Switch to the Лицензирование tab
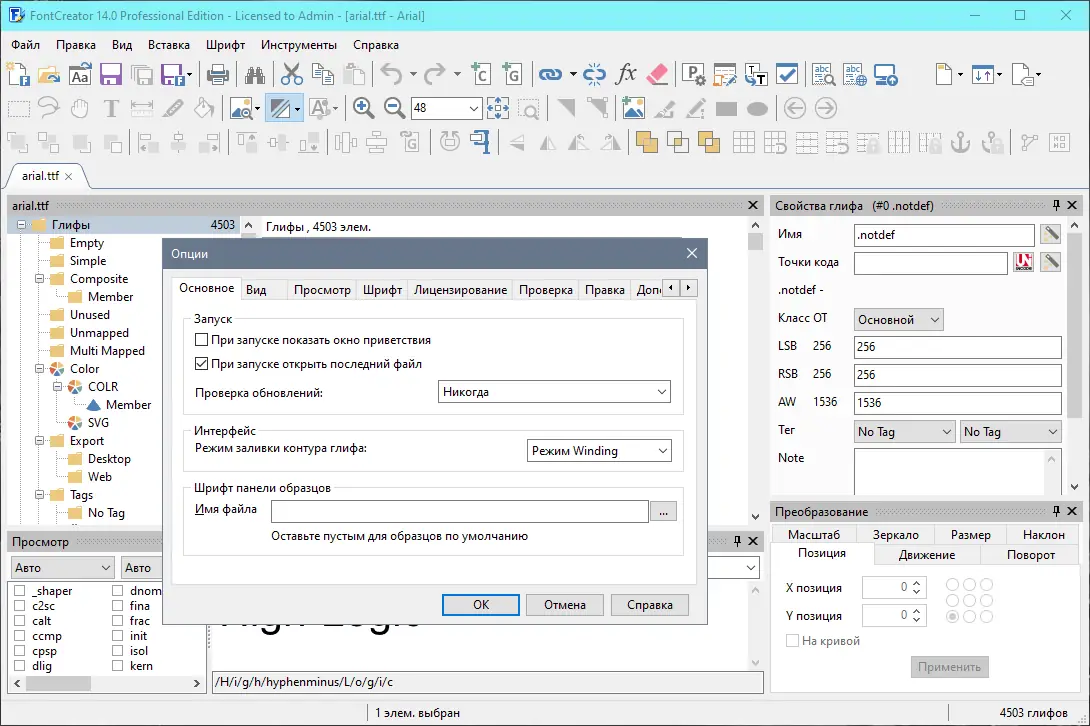Image resolution: width=1090 pixels, height=726 pixels. tap(460, 289)
